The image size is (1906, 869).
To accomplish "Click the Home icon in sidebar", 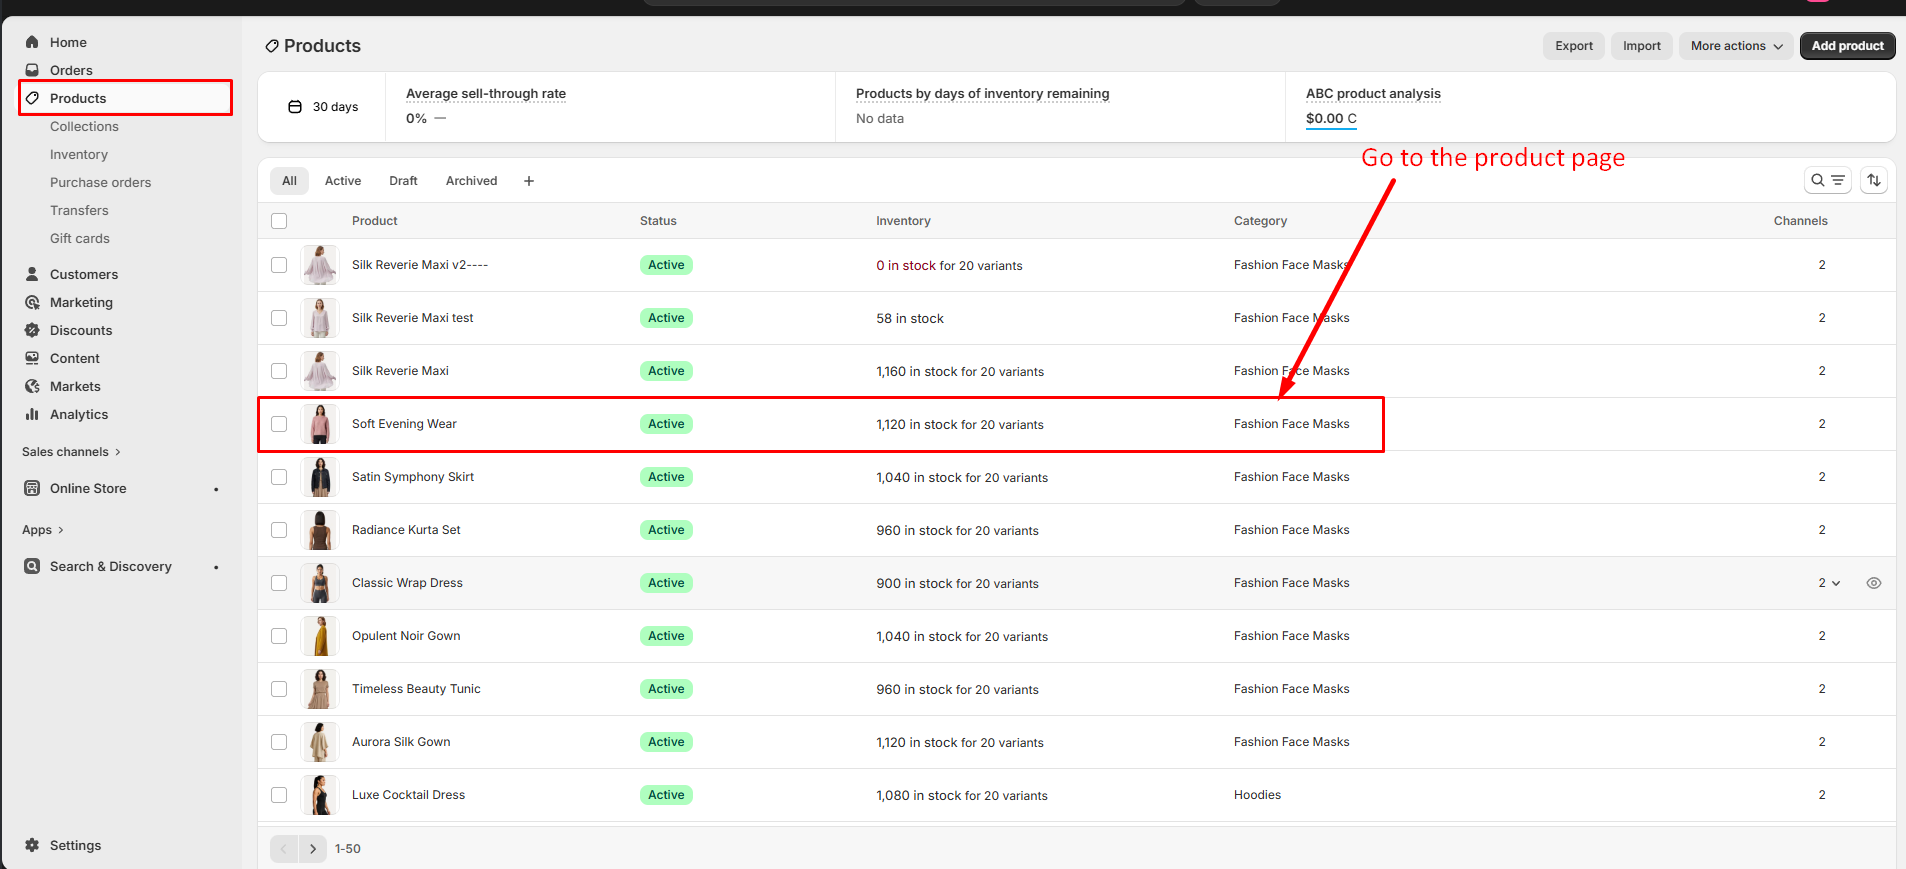I will pyautogui.click(x=32, y=42).
